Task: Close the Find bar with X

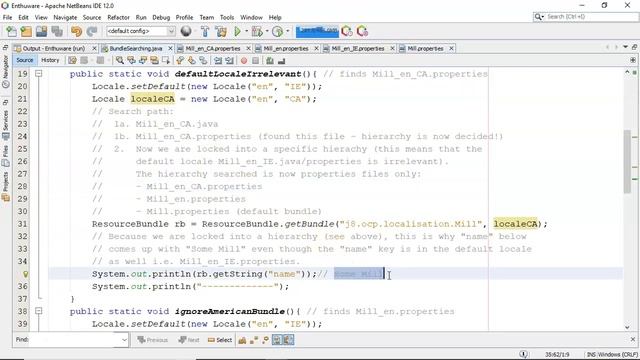Action: [x=633, y=339]
